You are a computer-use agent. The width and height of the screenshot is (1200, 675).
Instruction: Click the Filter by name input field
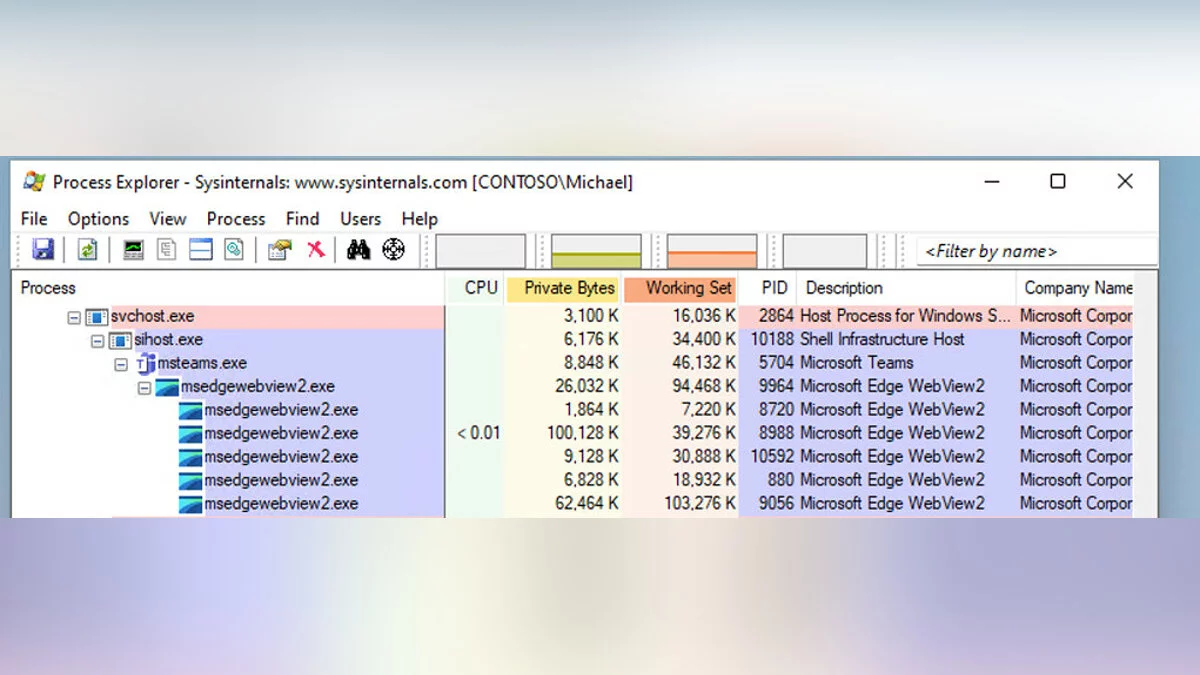click(x=1037, y=251)
